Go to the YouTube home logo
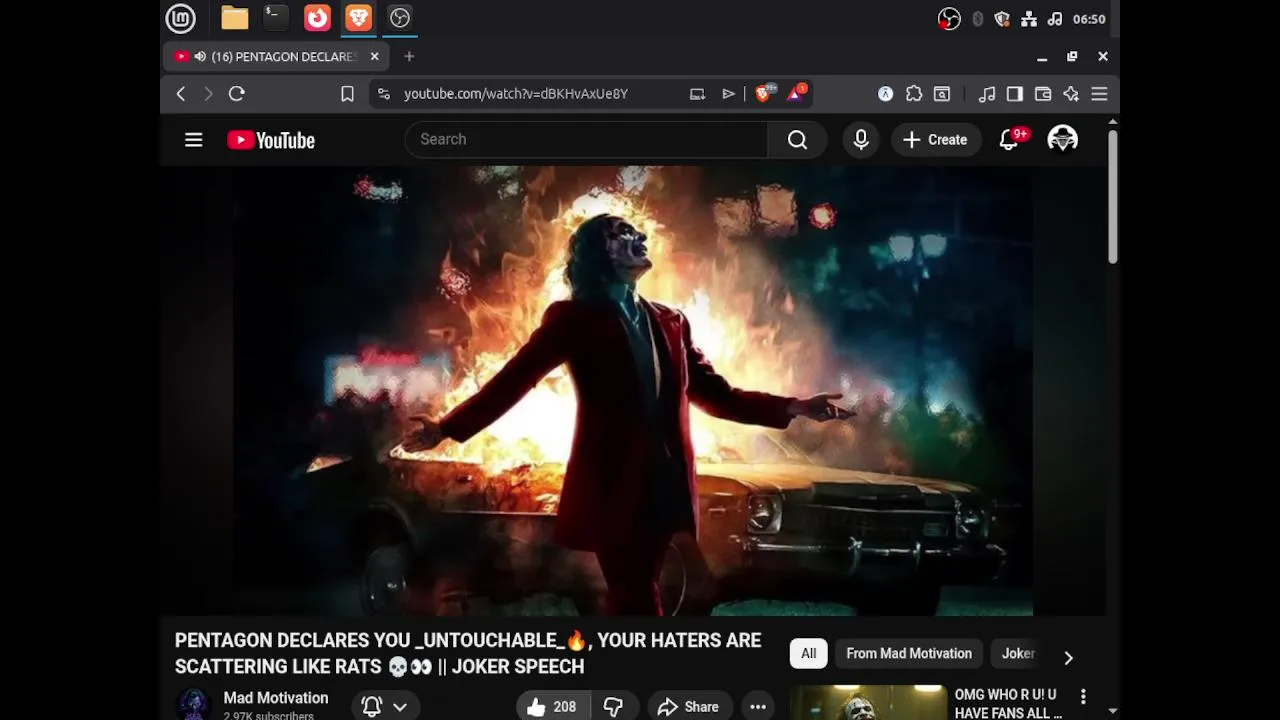1280x720 pixels. [x=271, y=140]
